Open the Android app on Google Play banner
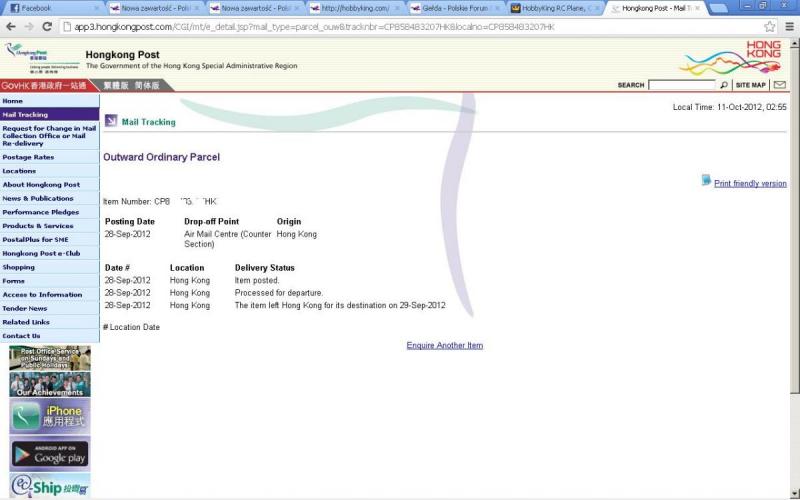Viewport: 800px width, 500px height. click(50, 453)
